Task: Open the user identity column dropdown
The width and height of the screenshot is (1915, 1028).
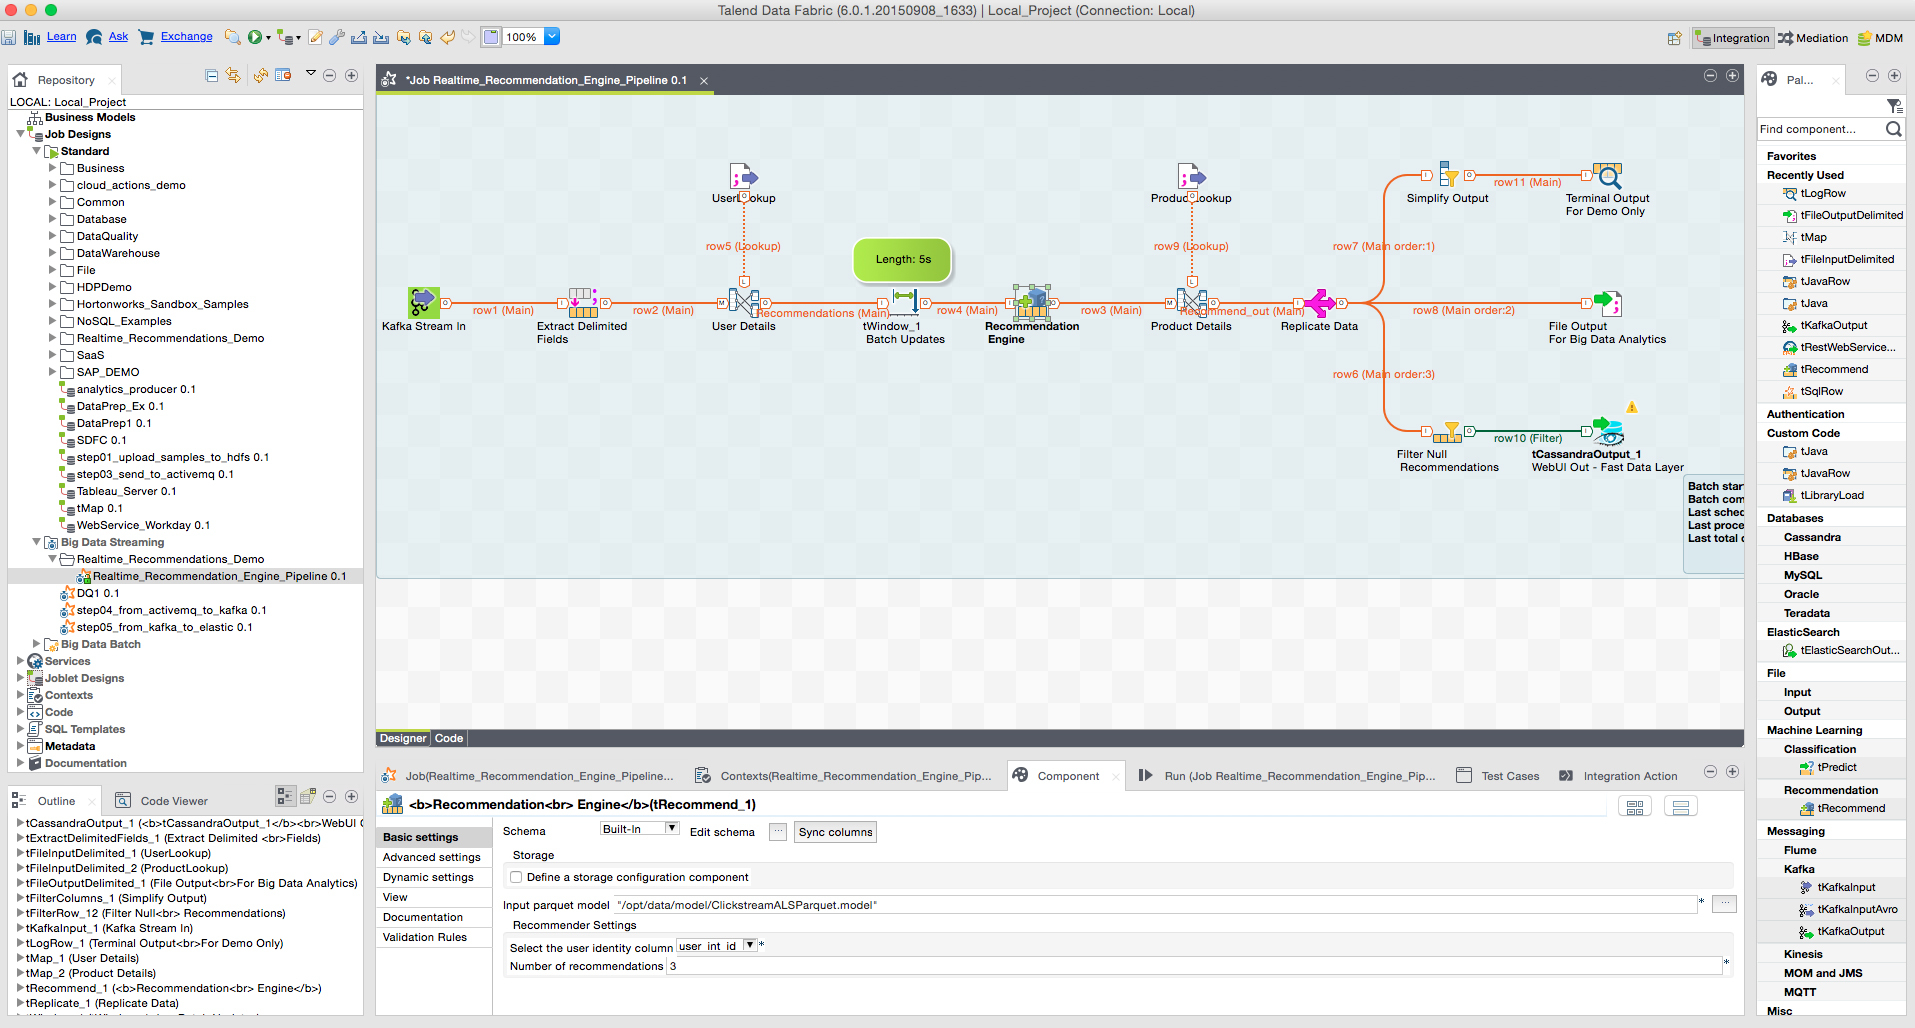Action: [x=749, y=945]
